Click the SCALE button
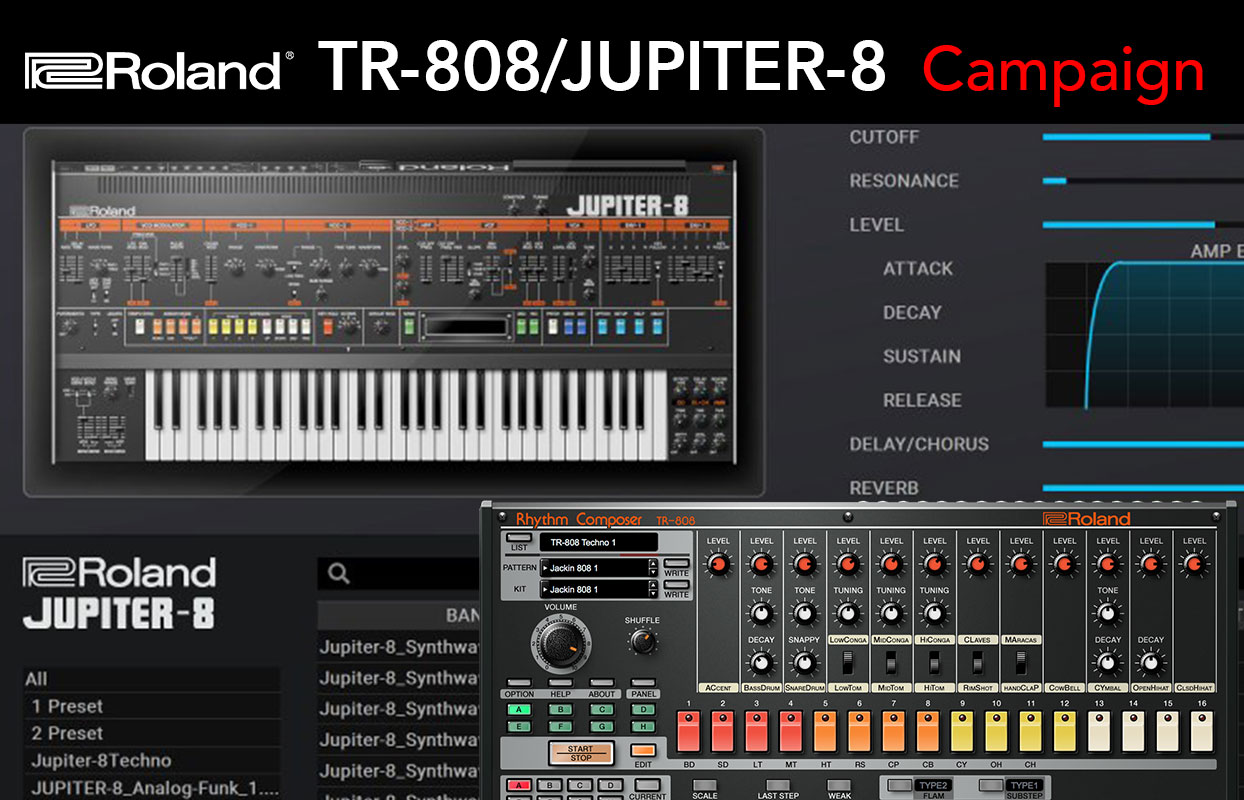The width and height of the screenshot is (1244, 800). click(705, 785)
